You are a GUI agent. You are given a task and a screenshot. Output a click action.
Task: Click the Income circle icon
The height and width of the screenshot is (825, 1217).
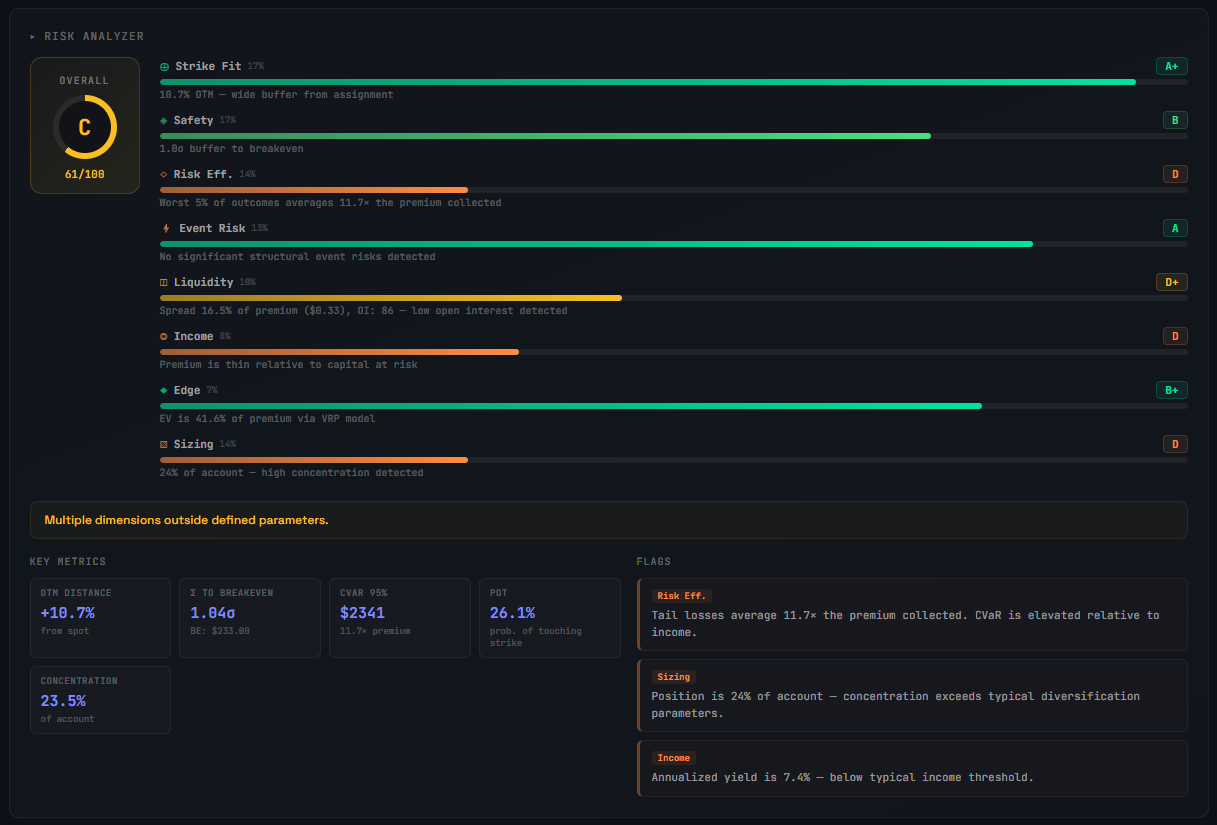click(164, 337)
